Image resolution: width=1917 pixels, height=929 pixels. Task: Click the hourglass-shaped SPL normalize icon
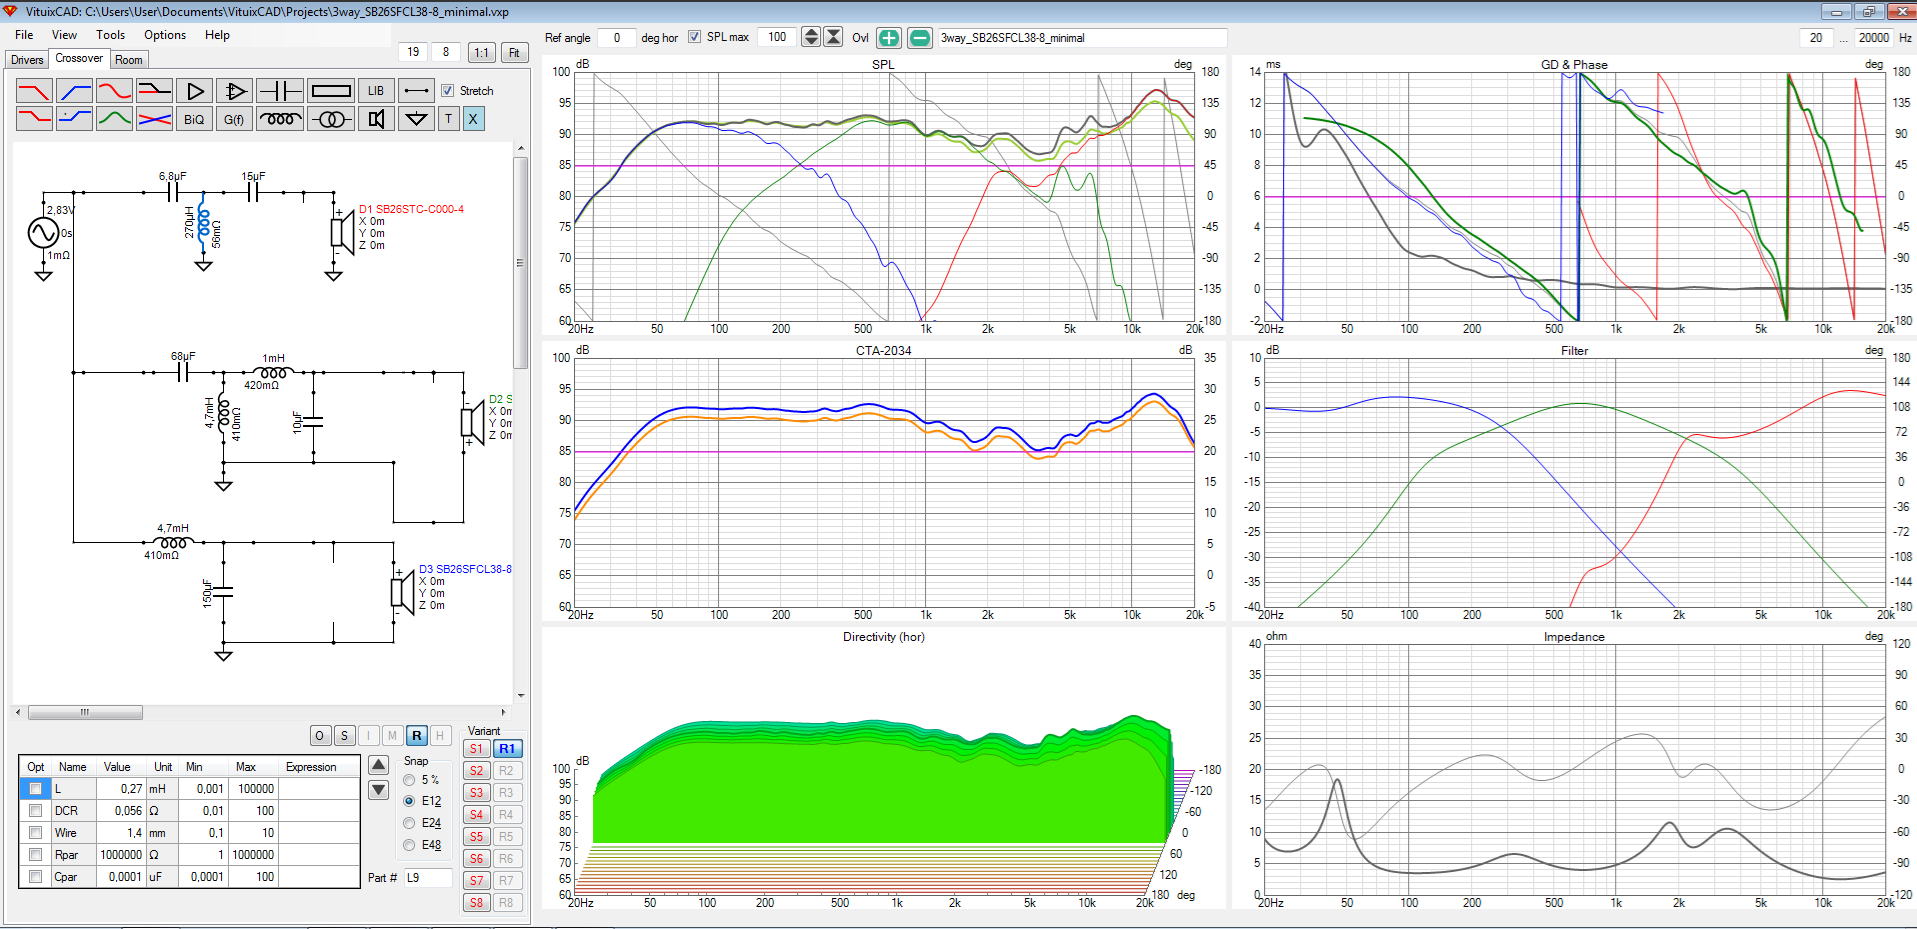pyautogui.click(x=833, y=38)
